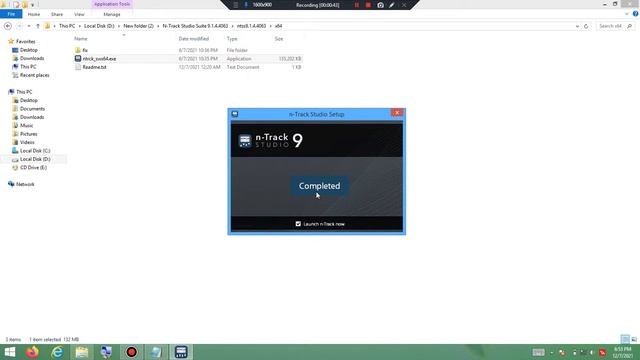Viewport: 640px width, 360px height.
Task: Click the Completed button in setup dialog
Action: pyautogui.click(x=319, y=186)
